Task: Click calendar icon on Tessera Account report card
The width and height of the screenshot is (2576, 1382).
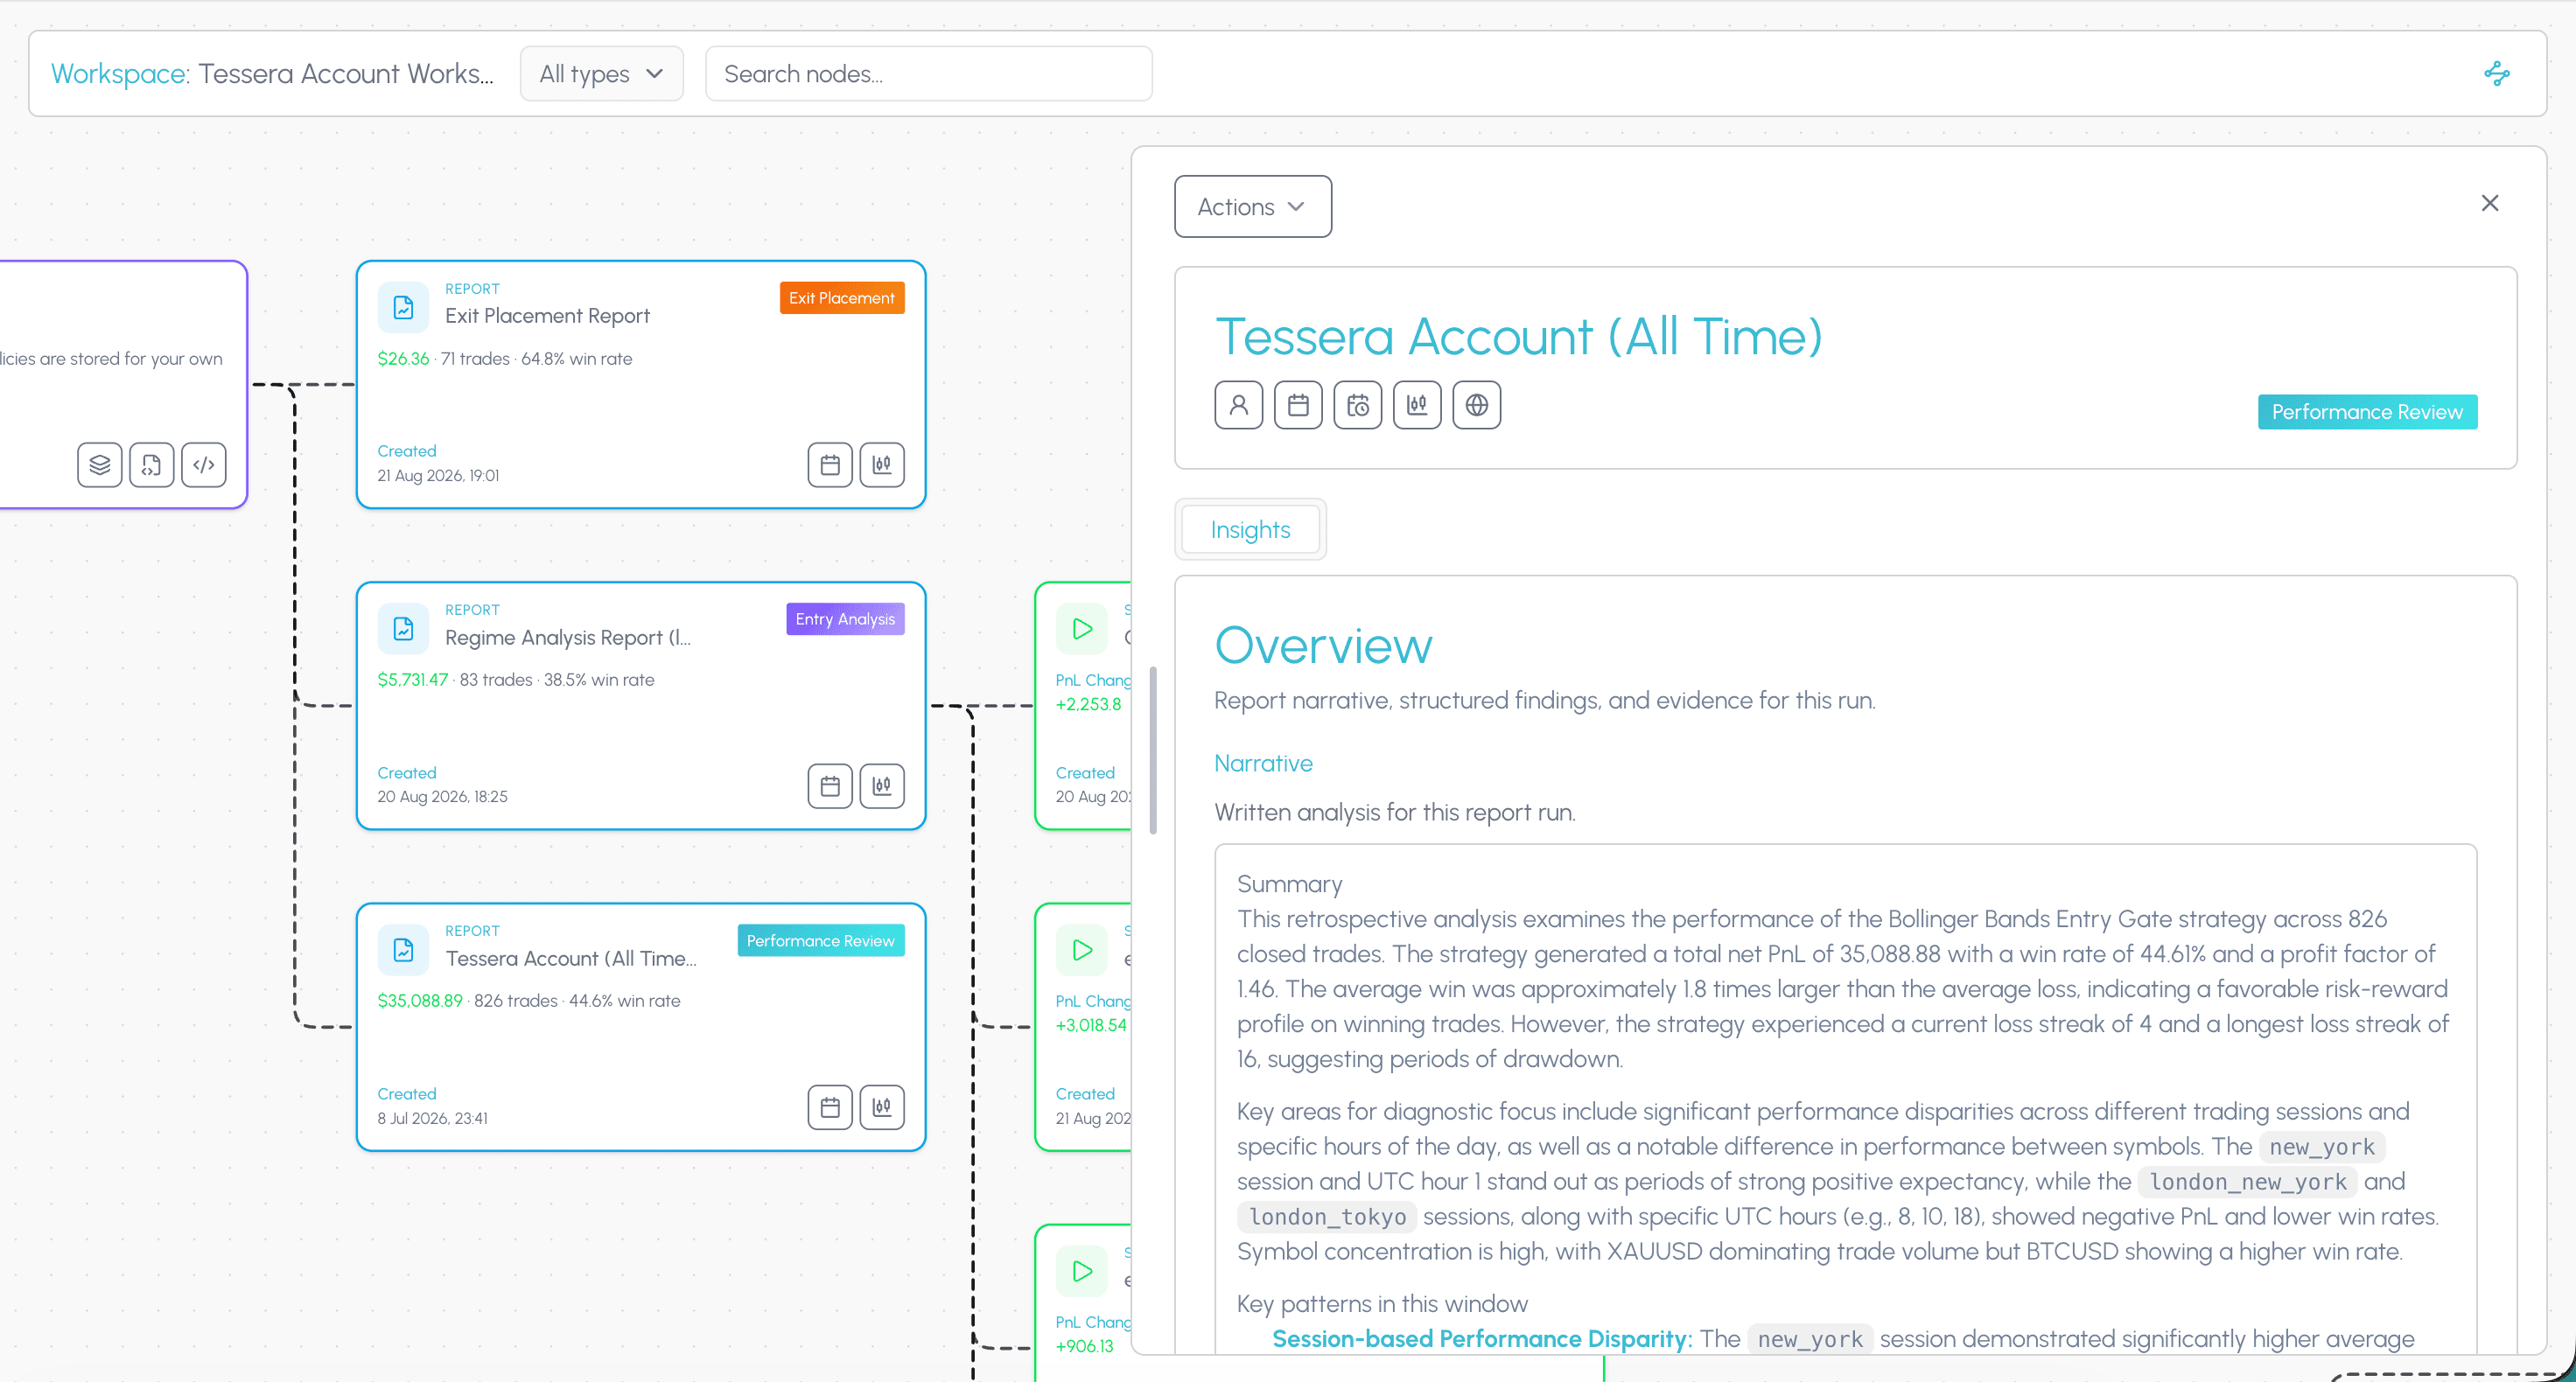Action: pyautogui.click(x=829, y=1107)
